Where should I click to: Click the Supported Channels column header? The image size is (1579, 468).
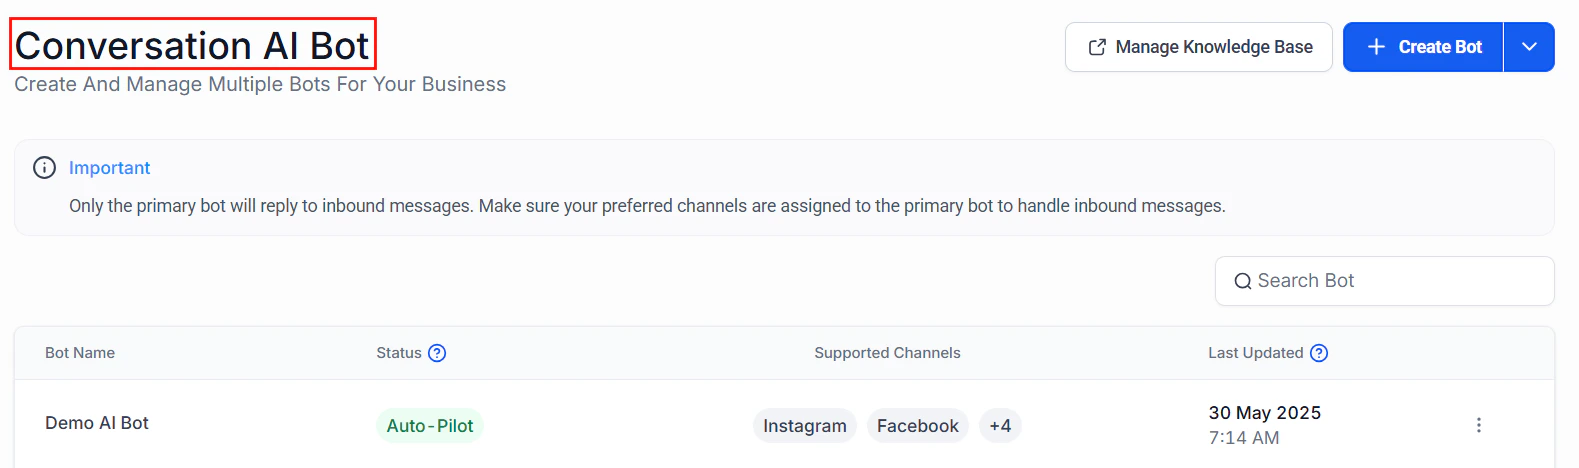887,353
